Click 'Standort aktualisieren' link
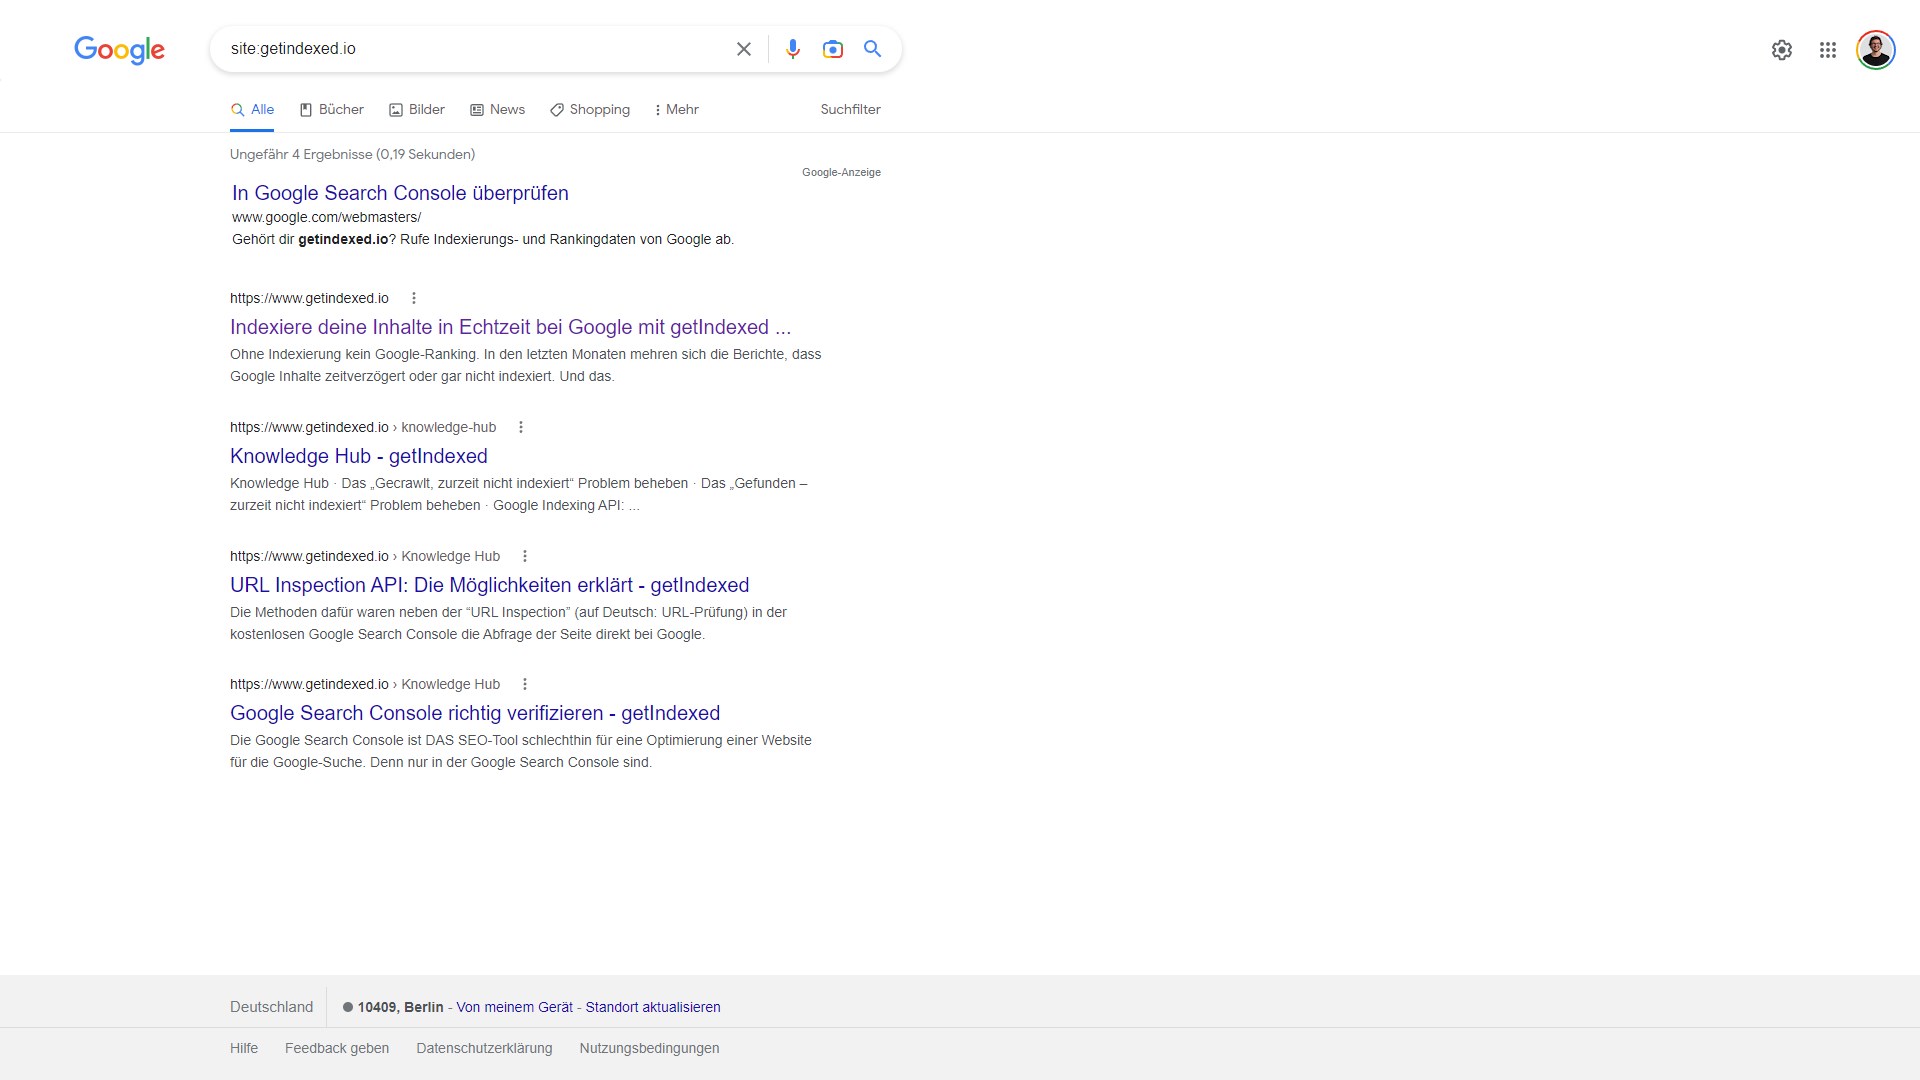 [653, 1007]
